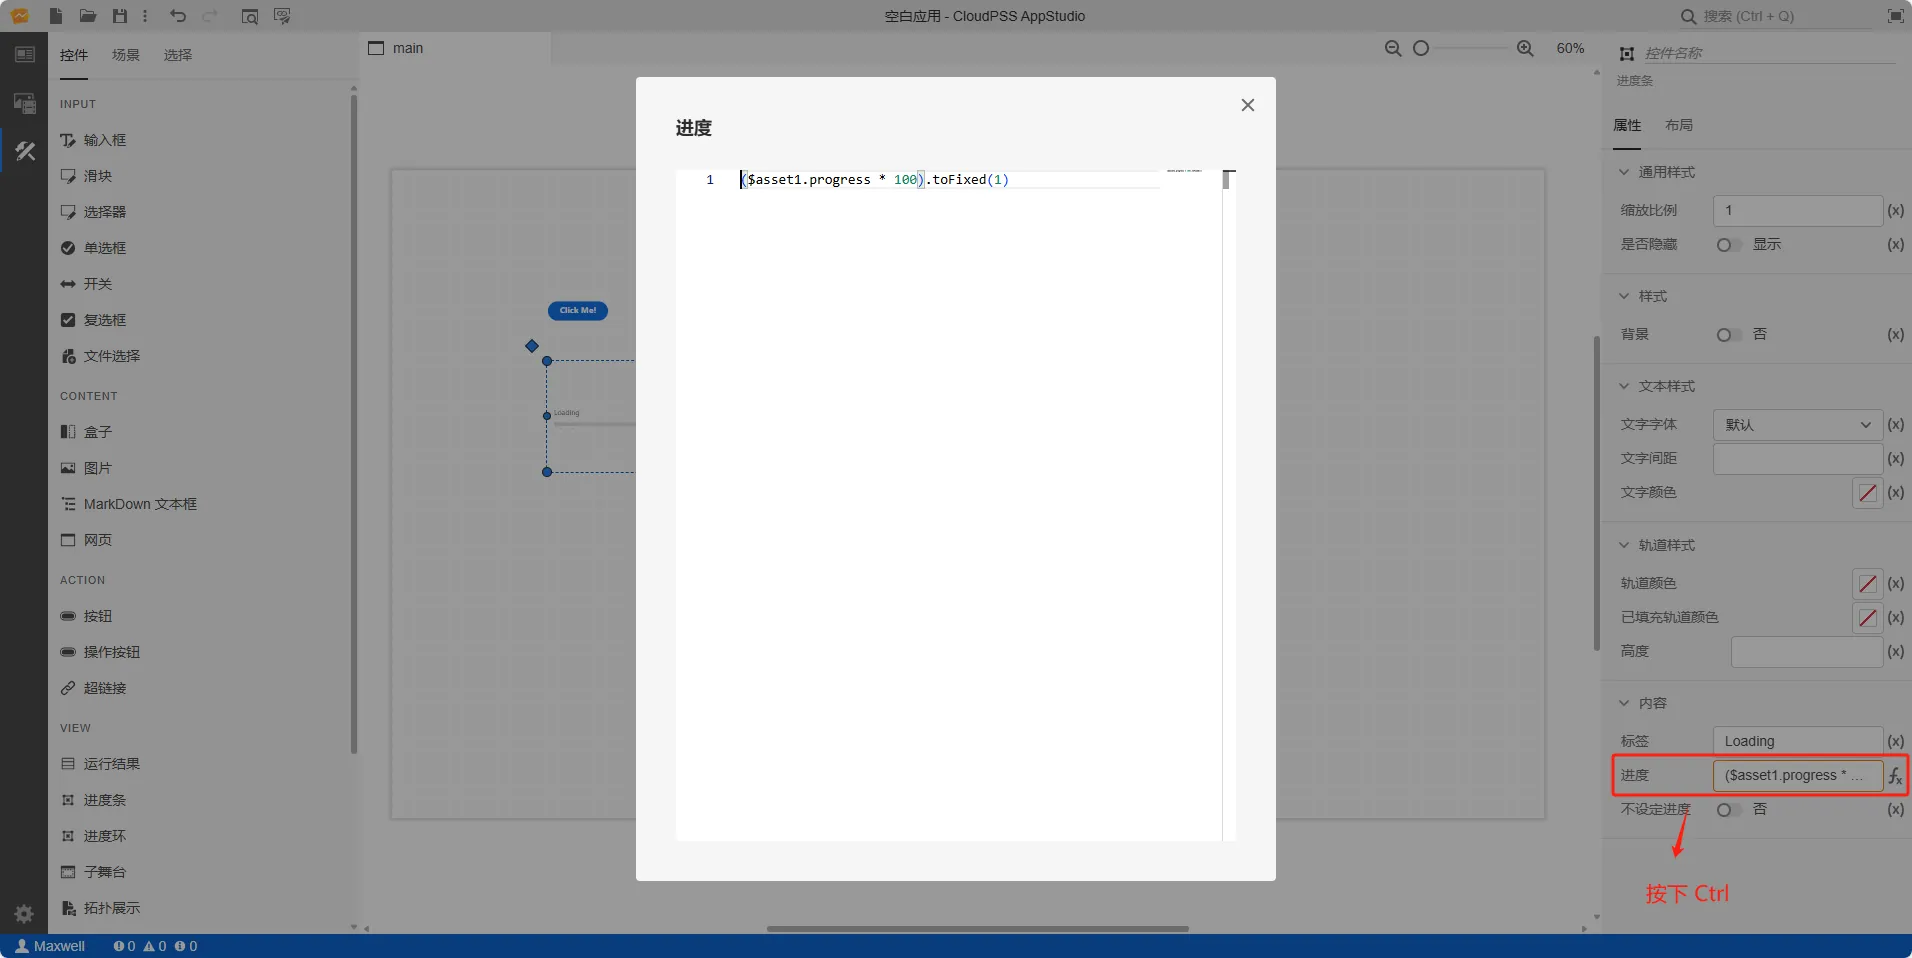Image resolution: width=1912 pixels, height=958 pixels.
Task: Click the 标签 input field containing Loading
Action: point(1797,741)
